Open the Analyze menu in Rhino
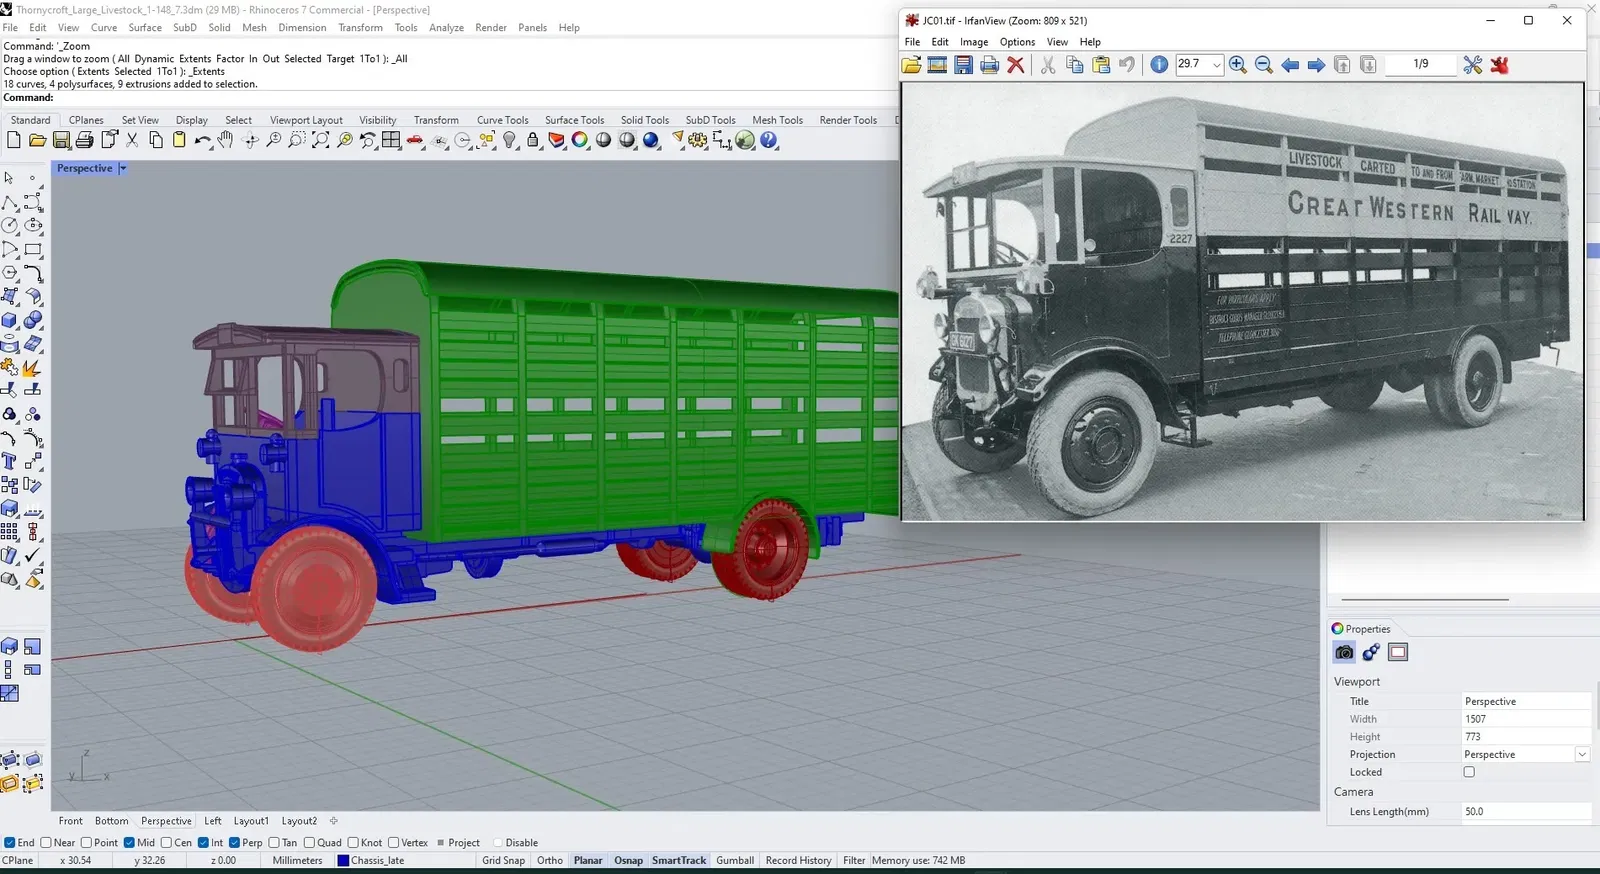The image size is (1600, 874). [446, 28]
